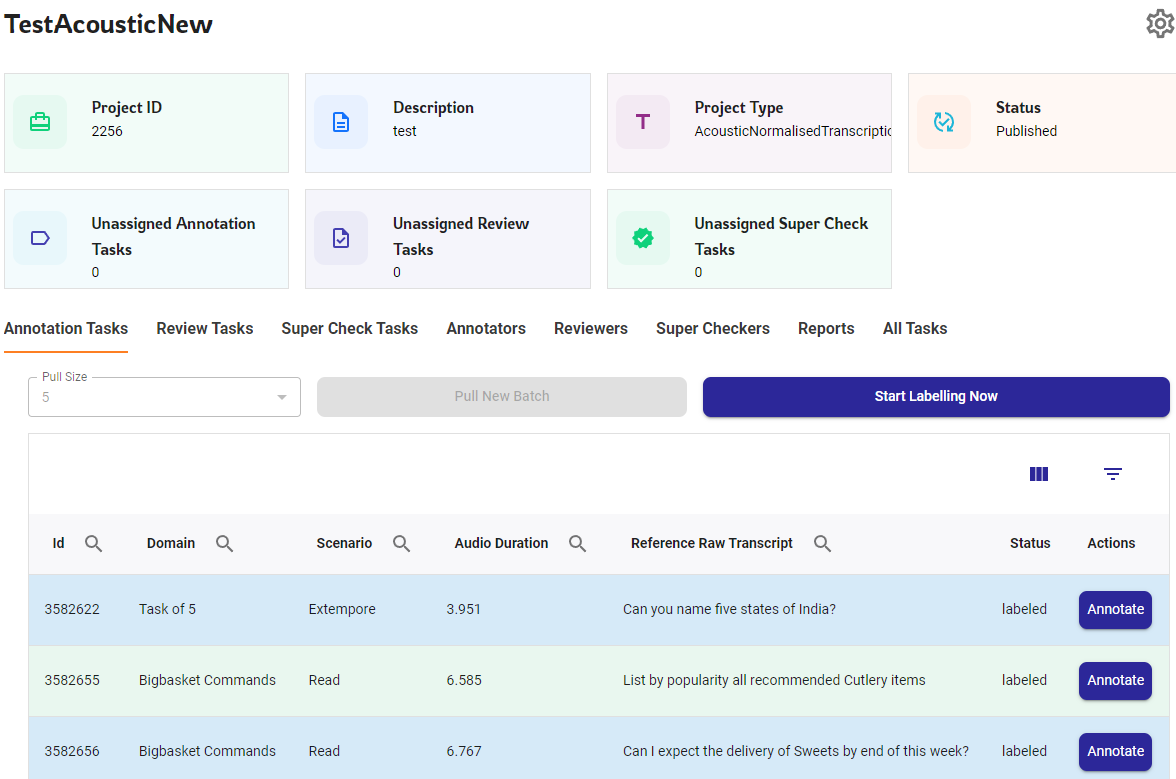Search the Reference Raw Transcript magnifier

[x=823, y=544]
